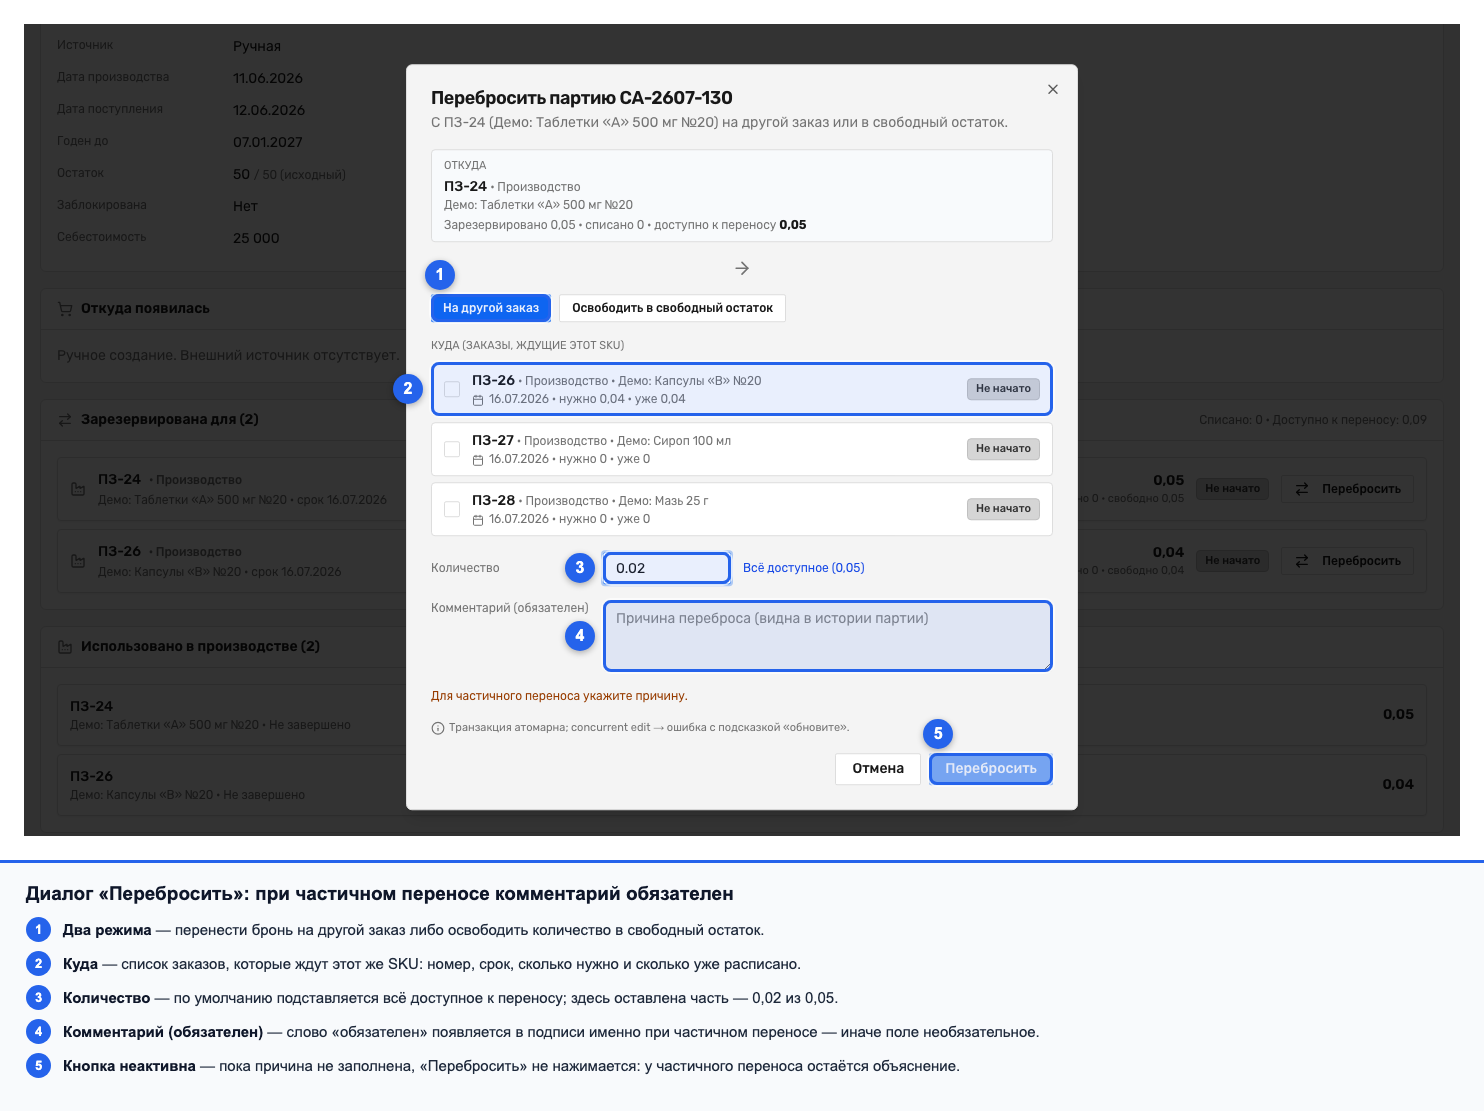The image size is (1484, 1111).
Task: Select the На другой заказ mode
Action: [491, 308]
